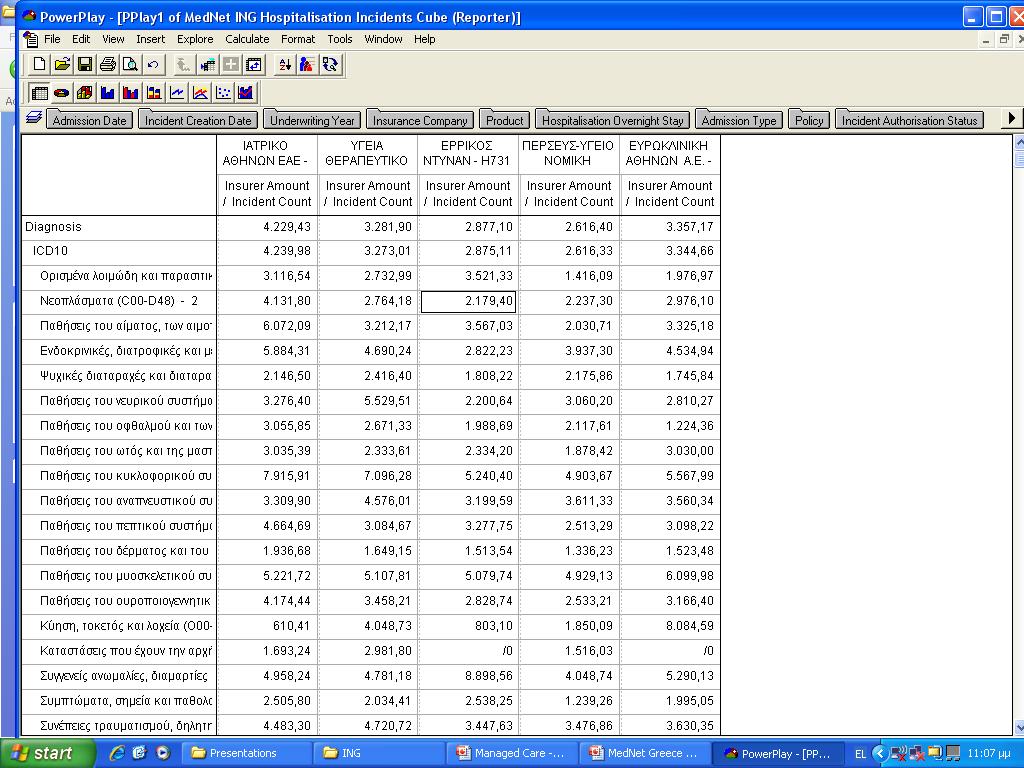Create a new report with the New icon
Image resolution: width=1024 pixels, height=768 pixels.
(x=39, y=64)
